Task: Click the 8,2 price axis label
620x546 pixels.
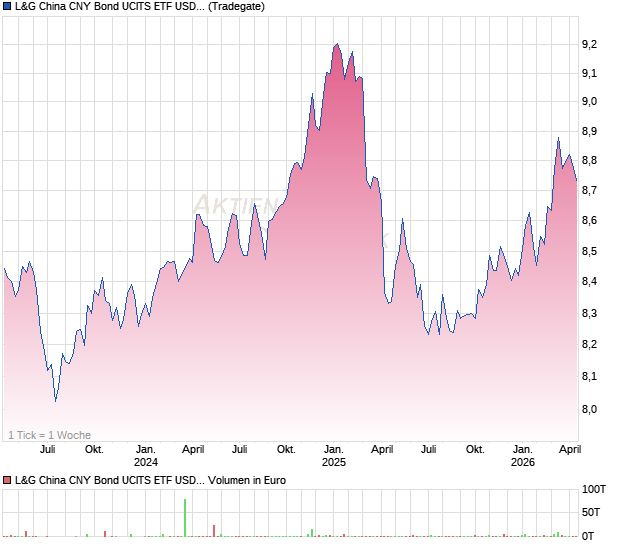Action: pos(589,344)
